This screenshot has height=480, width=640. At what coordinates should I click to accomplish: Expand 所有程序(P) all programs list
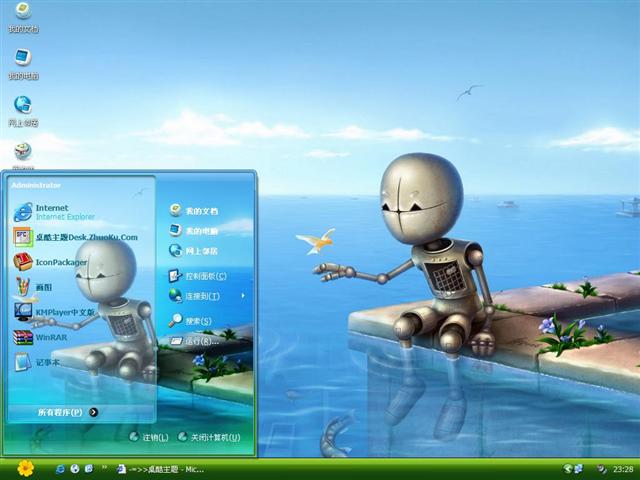click(68, 412)
